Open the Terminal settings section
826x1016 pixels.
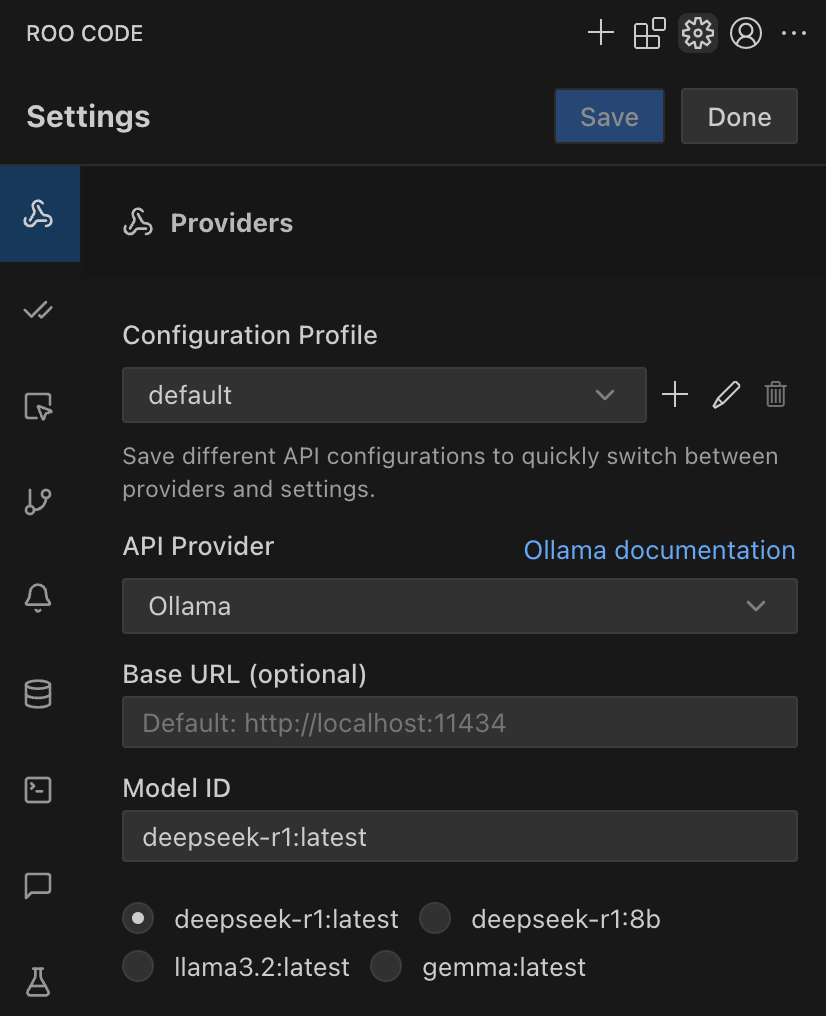click(38, 790)
